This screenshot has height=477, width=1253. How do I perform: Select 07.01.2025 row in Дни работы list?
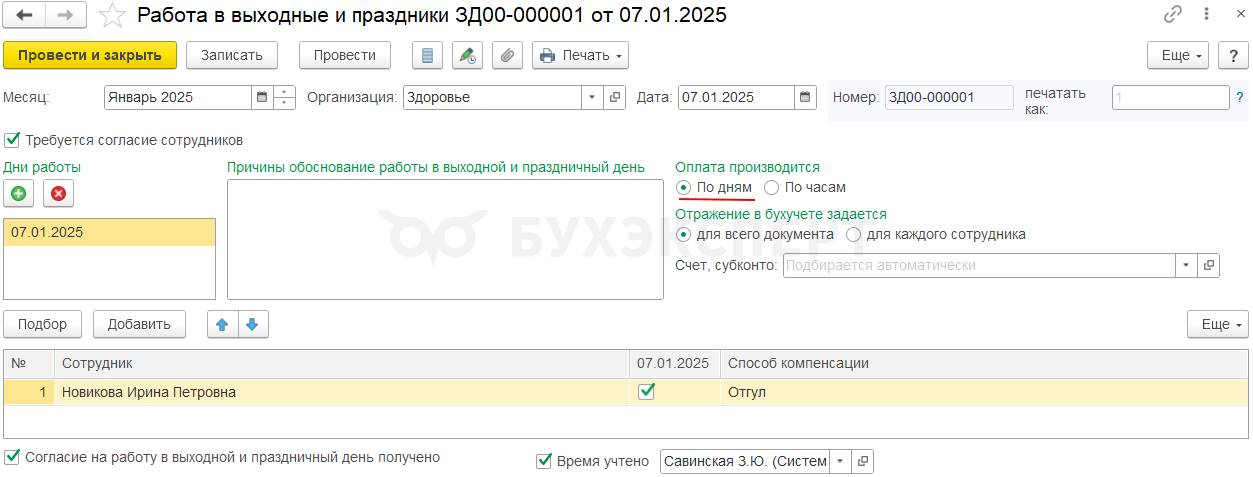tap(109, 232)
